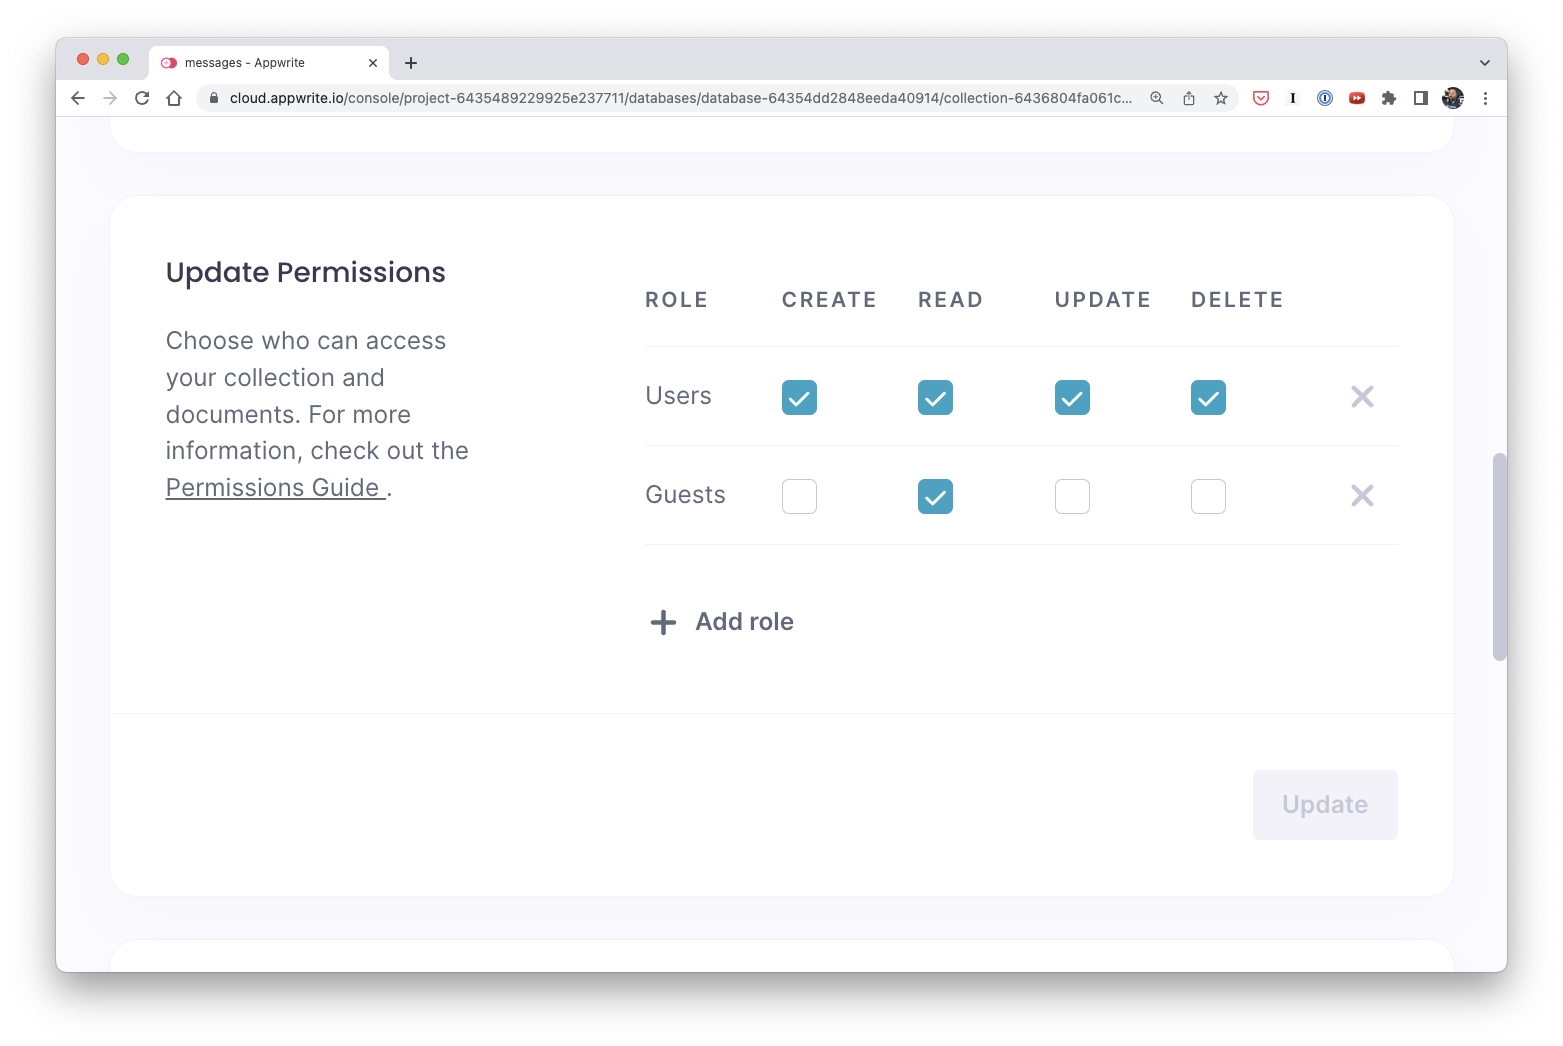Open the browser home page icon
The width and height of the screenshot is (1563, 1046).
[174, 98]
